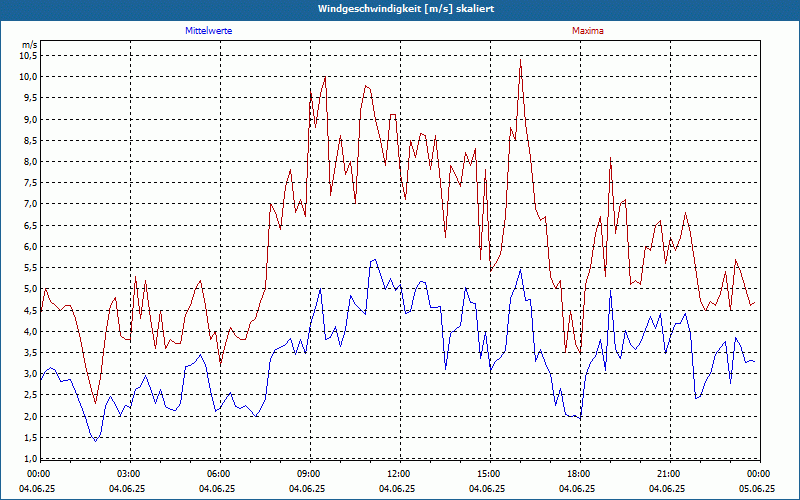Click the '4,5' y-axis value
800x500 pixels.
coord(30,310)
